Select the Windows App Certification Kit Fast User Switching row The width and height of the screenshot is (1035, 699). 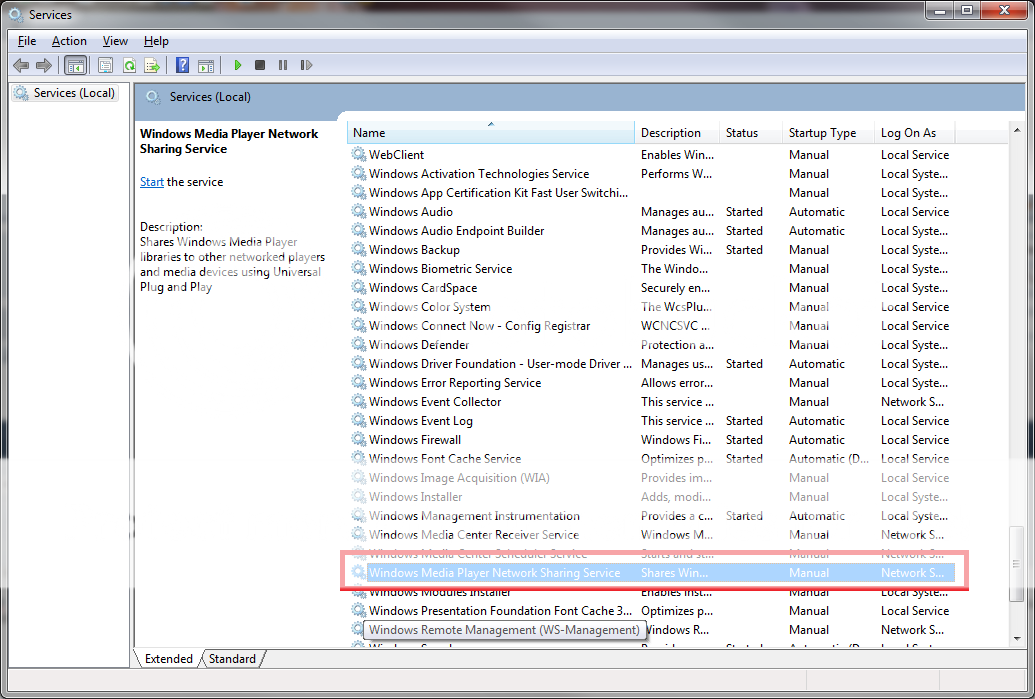point(651,193)
